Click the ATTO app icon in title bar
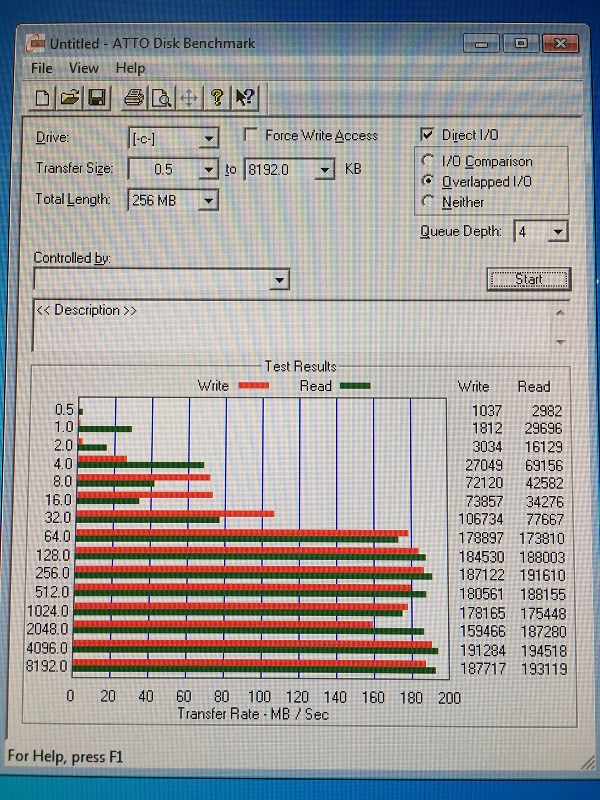The width and height of the screenshot is (600, 800). [x=36, y=43]
